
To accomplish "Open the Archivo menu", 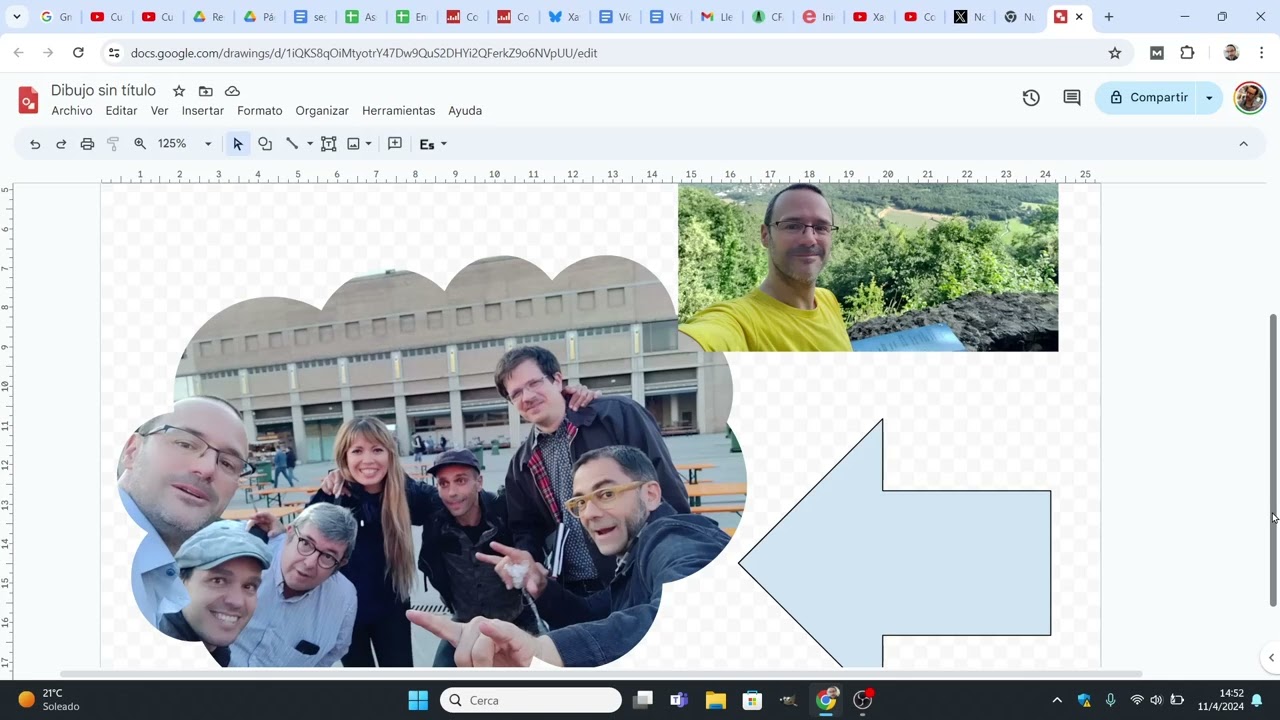I will (x=72, y=111).
